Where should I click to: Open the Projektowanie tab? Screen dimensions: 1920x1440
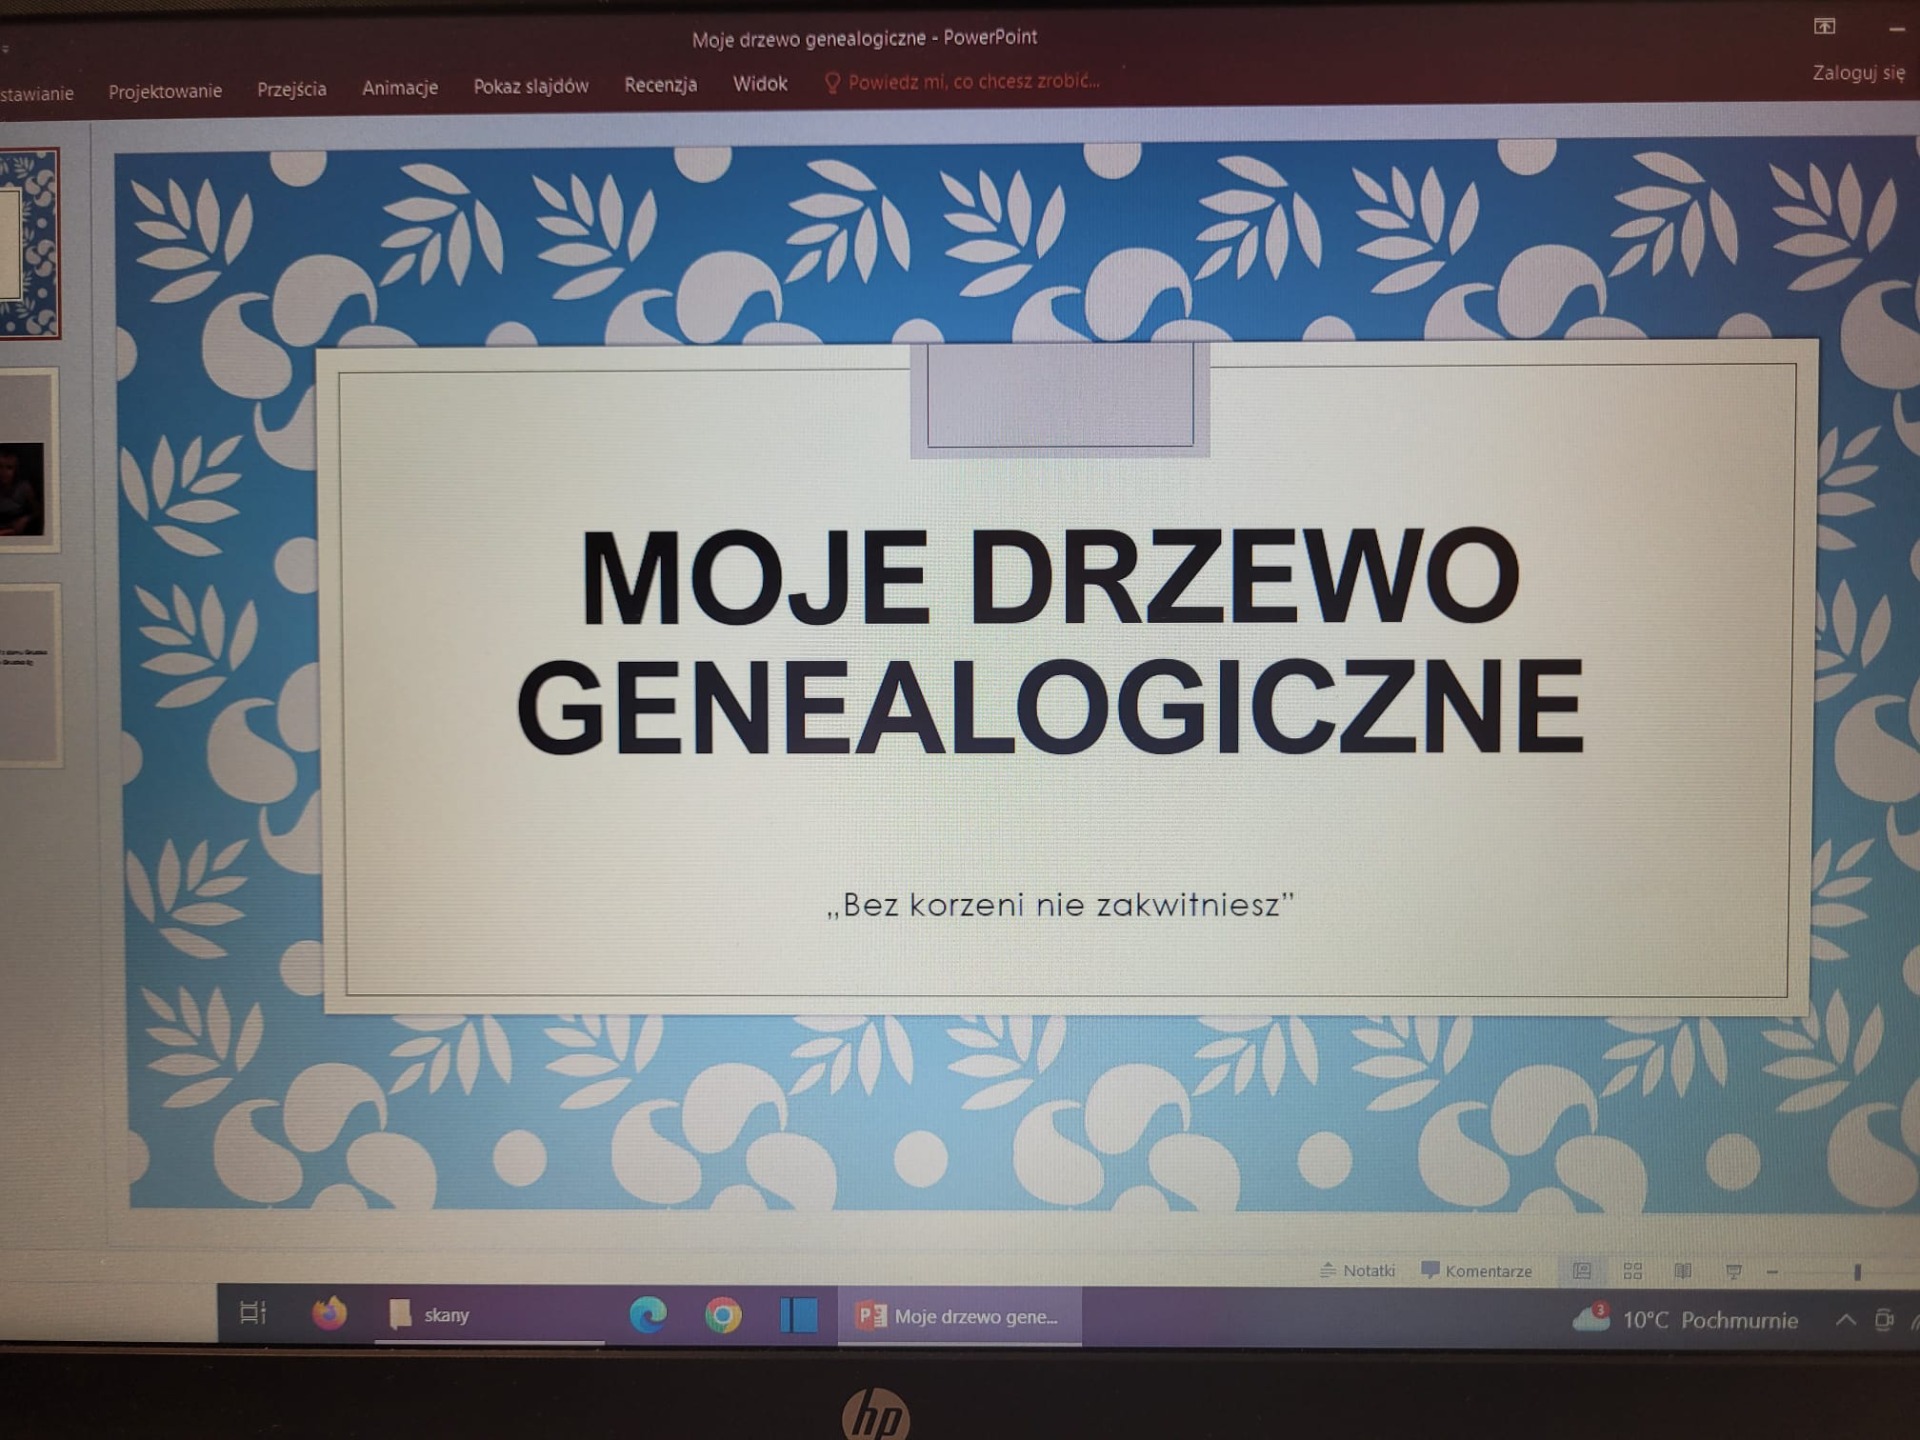(165, 91)
